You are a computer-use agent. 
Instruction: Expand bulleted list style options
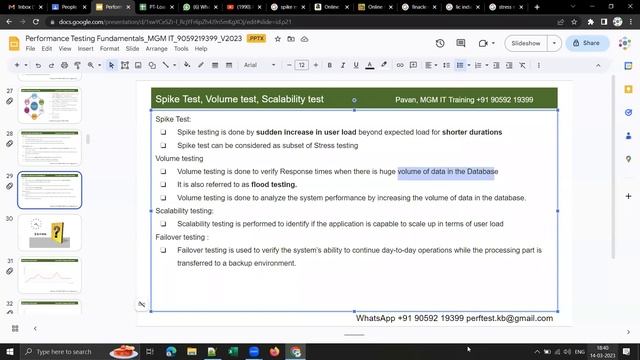pyautogui.click(x=469, y=65)
